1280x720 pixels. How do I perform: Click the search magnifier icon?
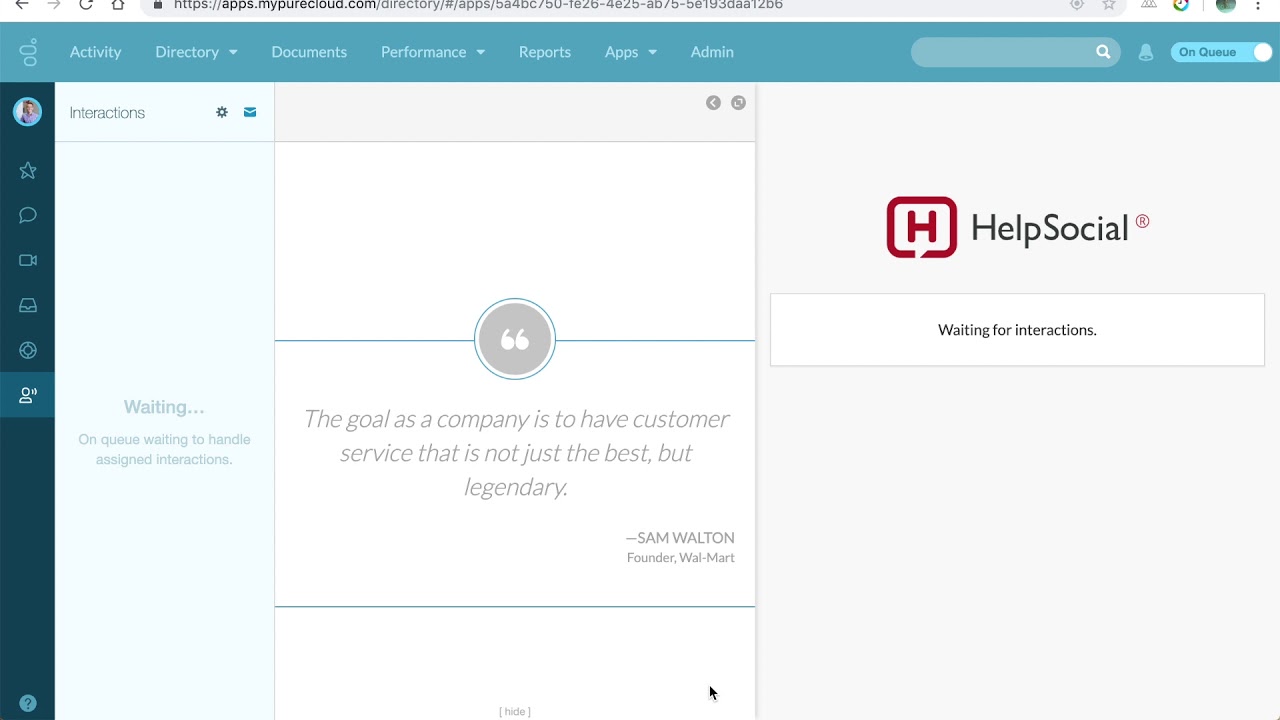(x=1103, y=52)
